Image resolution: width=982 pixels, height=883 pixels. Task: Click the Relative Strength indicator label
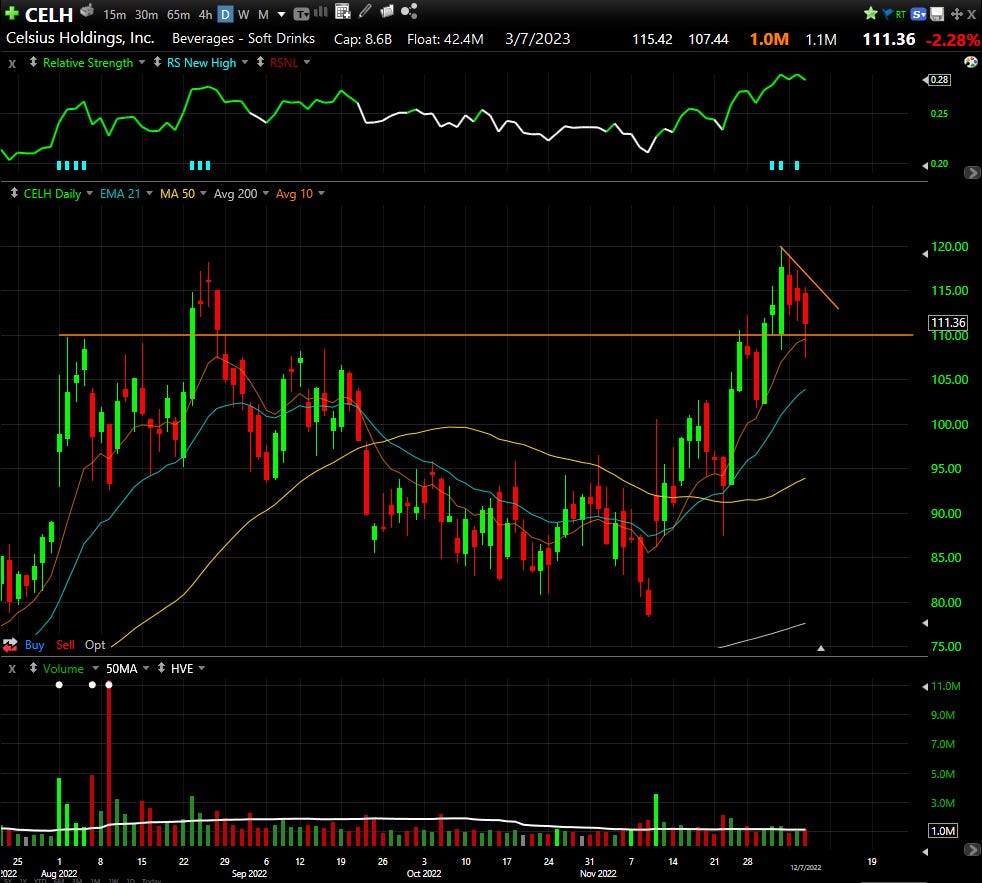tap(88, 63)
